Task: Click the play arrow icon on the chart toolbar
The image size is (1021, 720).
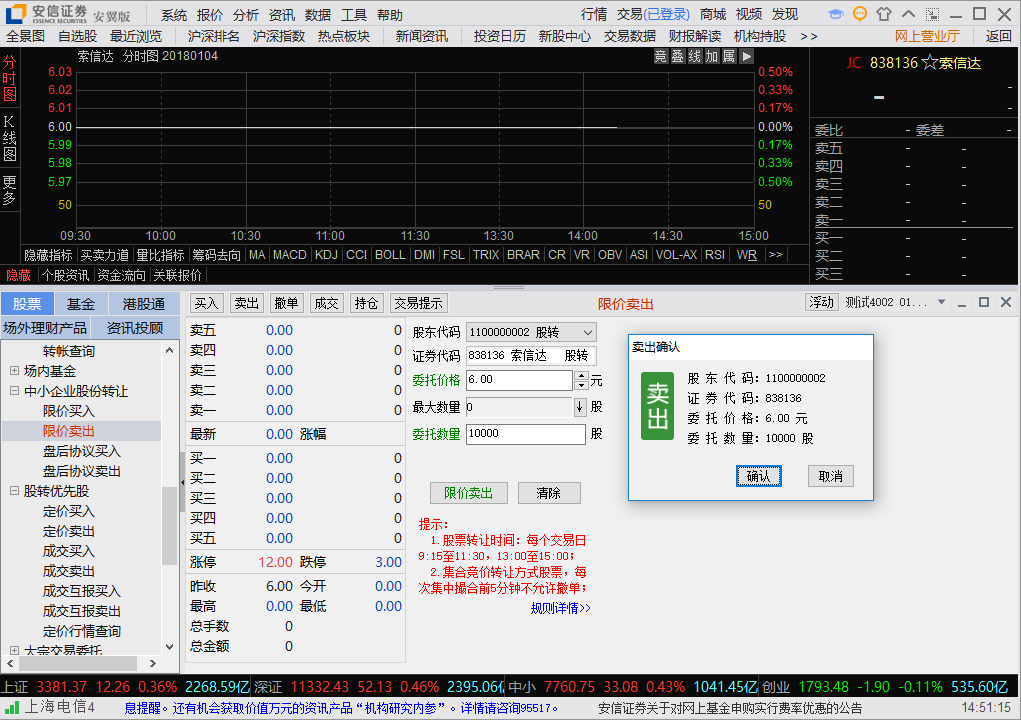Action: pos(746,57)
